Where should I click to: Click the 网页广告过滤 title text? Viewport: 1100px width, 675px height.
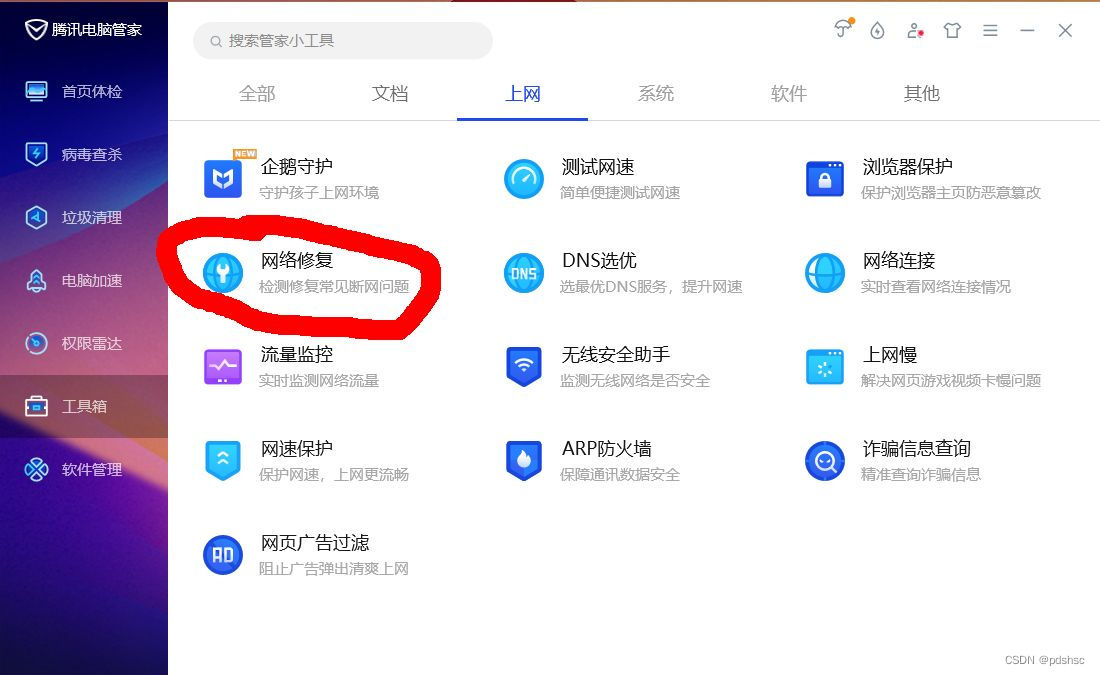(x=315, y=542)
